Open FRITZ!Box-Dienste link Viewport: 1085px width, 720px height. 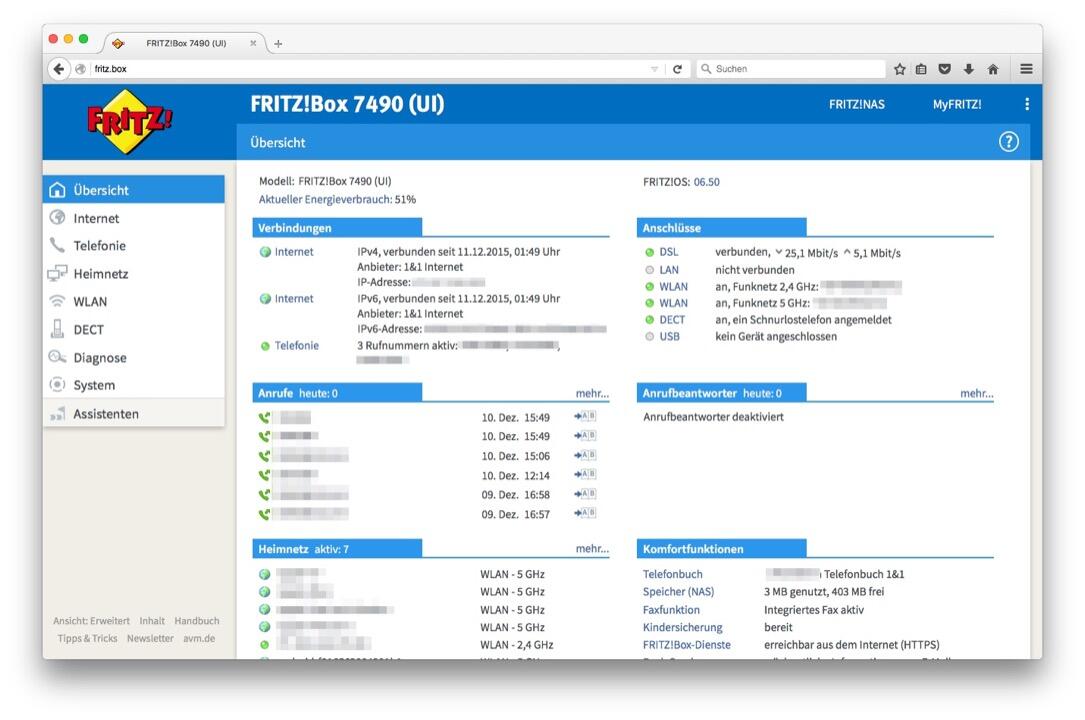coord(686,645)
